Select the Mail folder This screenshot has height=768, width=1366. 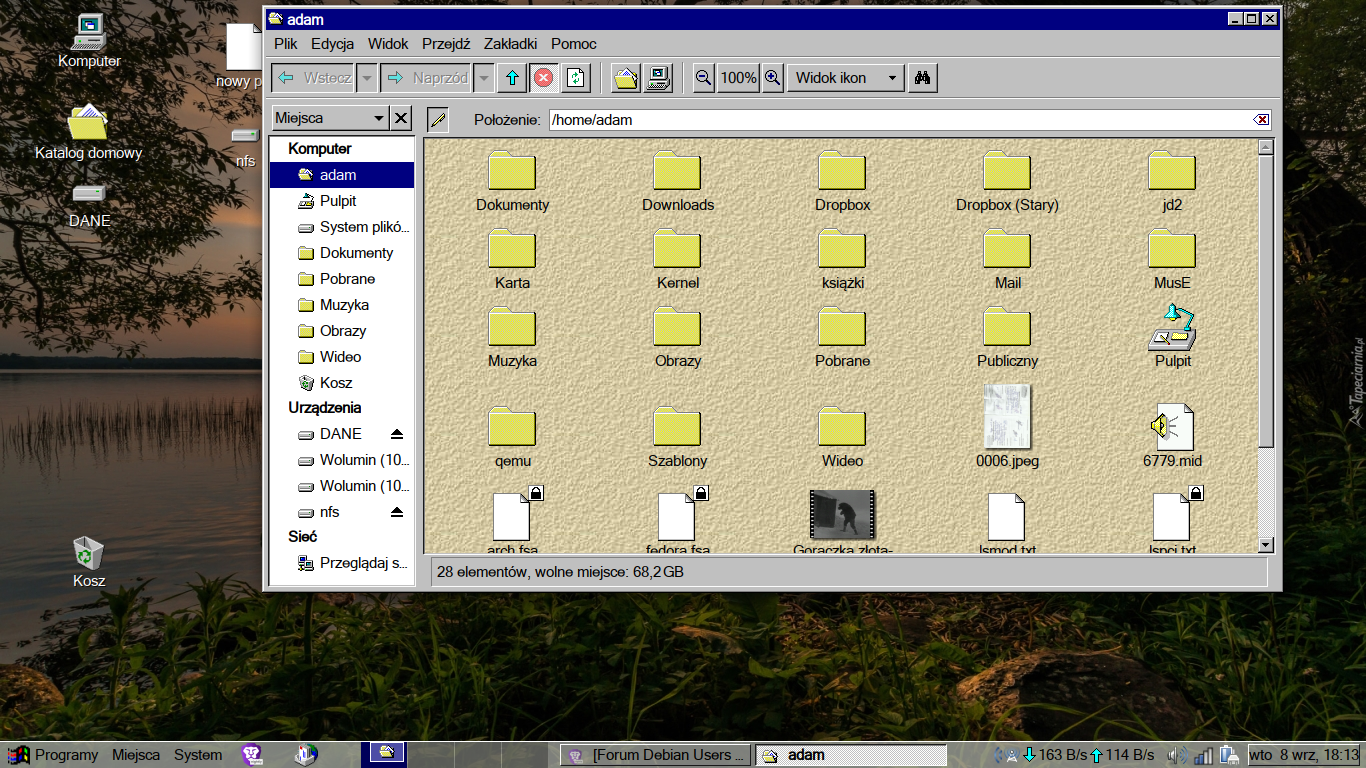[1007, 259]
